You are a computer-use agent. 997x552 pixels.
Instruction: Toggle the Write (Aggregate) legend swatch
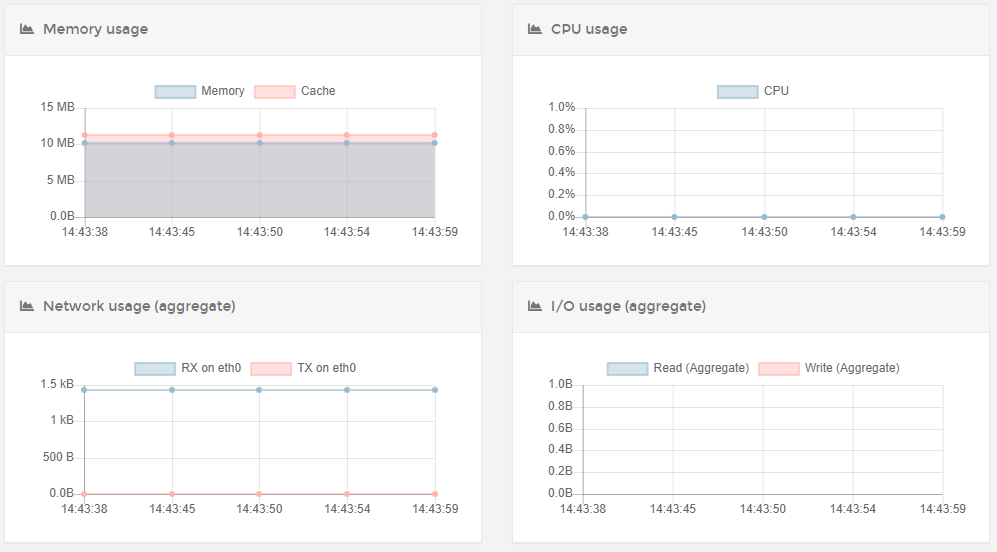[x=779, y=369]
